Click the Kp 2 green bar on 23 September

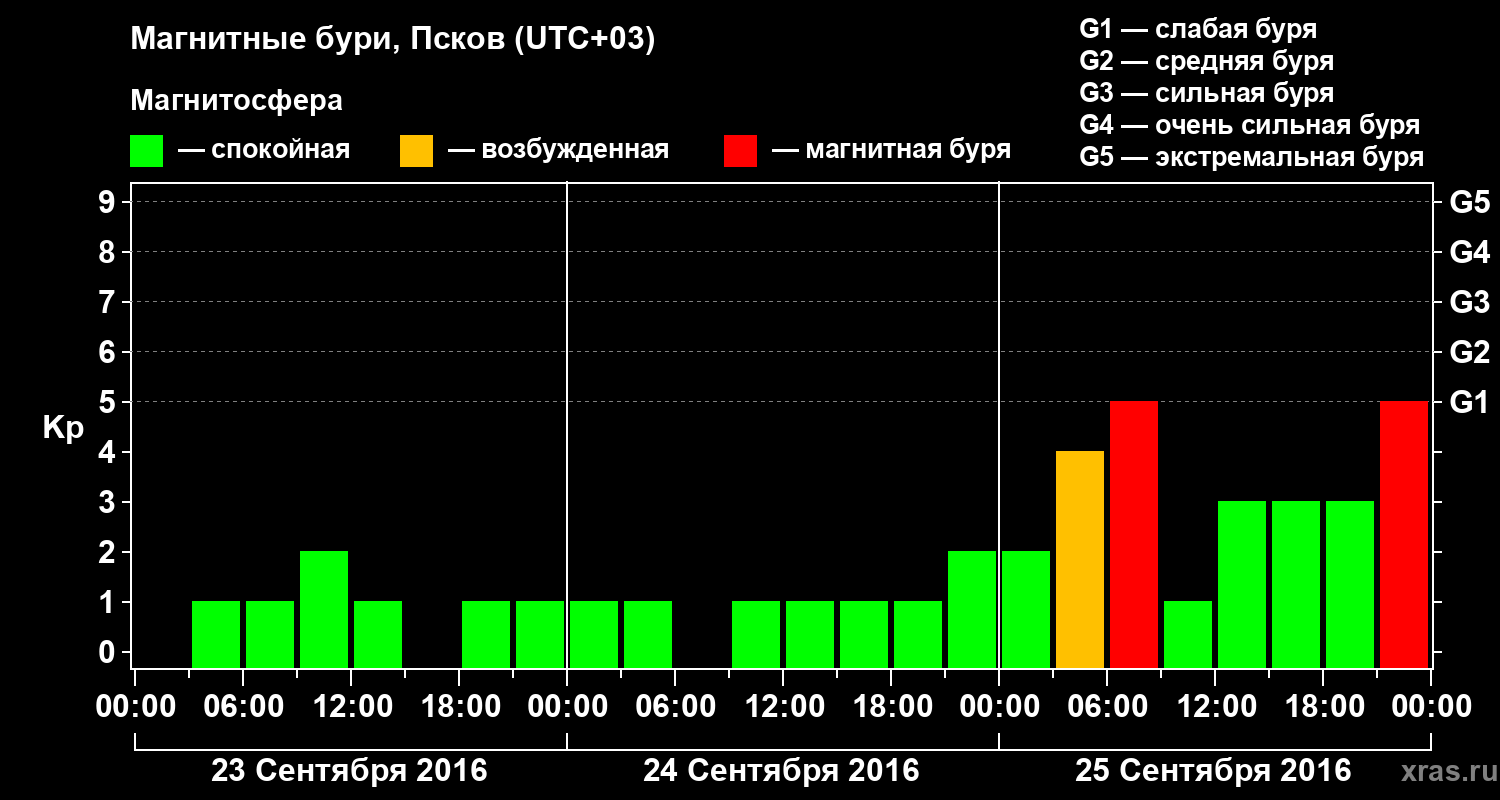324,609
